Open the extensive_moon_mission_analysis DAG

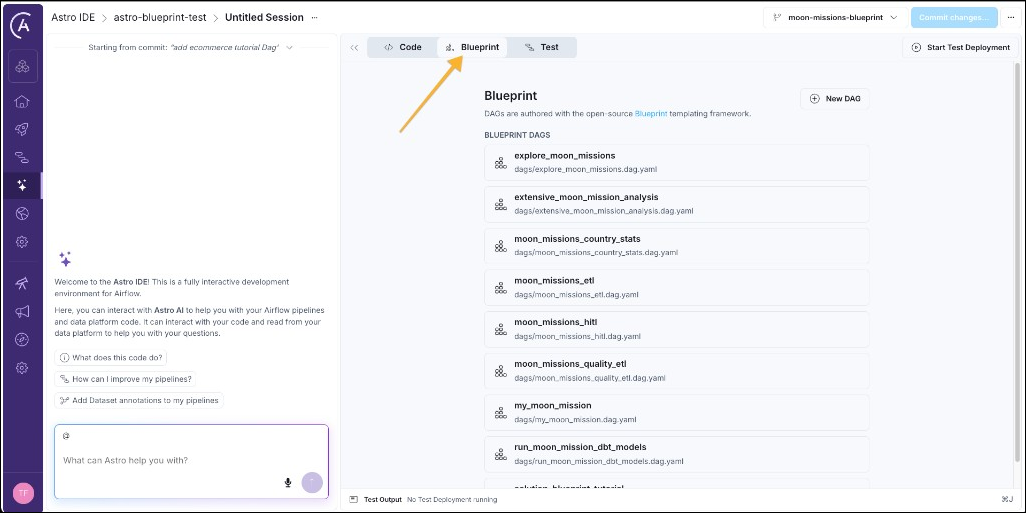(677, 204)
